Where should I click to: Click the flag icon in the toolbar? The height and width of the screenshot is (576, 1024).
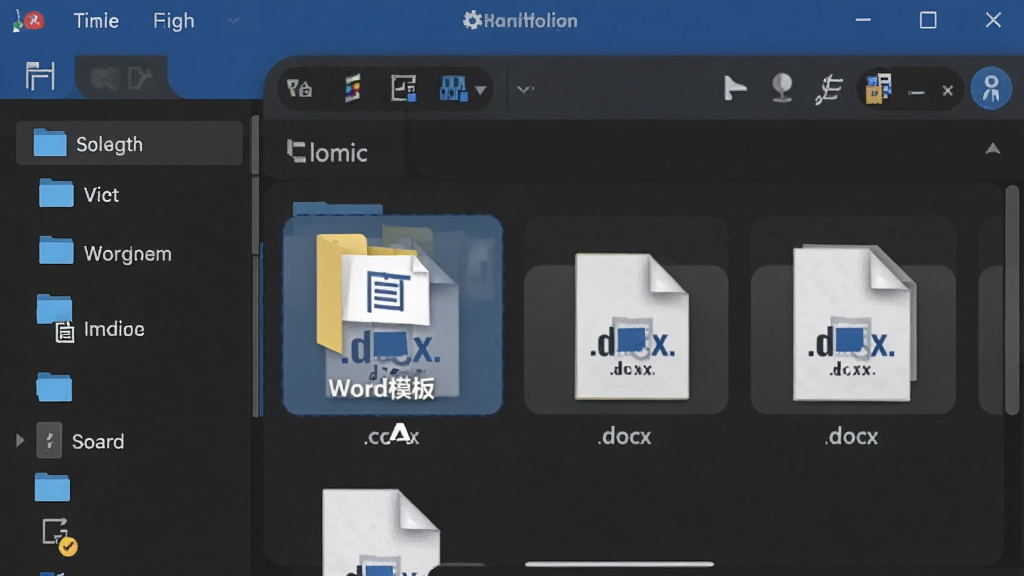[735, 88]
